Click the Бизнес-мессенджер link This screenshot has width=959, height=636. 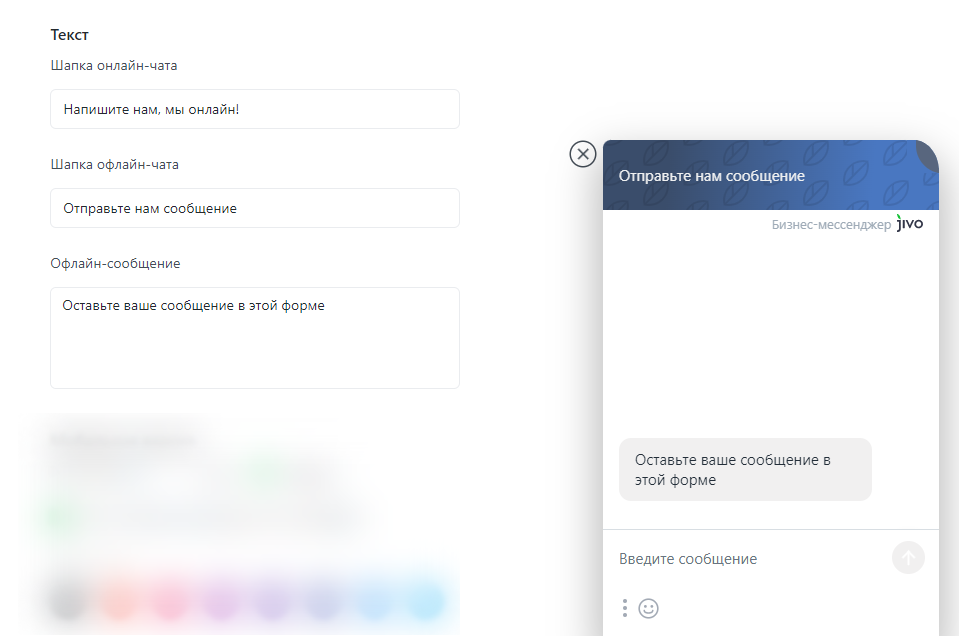[x=831, y=224]
